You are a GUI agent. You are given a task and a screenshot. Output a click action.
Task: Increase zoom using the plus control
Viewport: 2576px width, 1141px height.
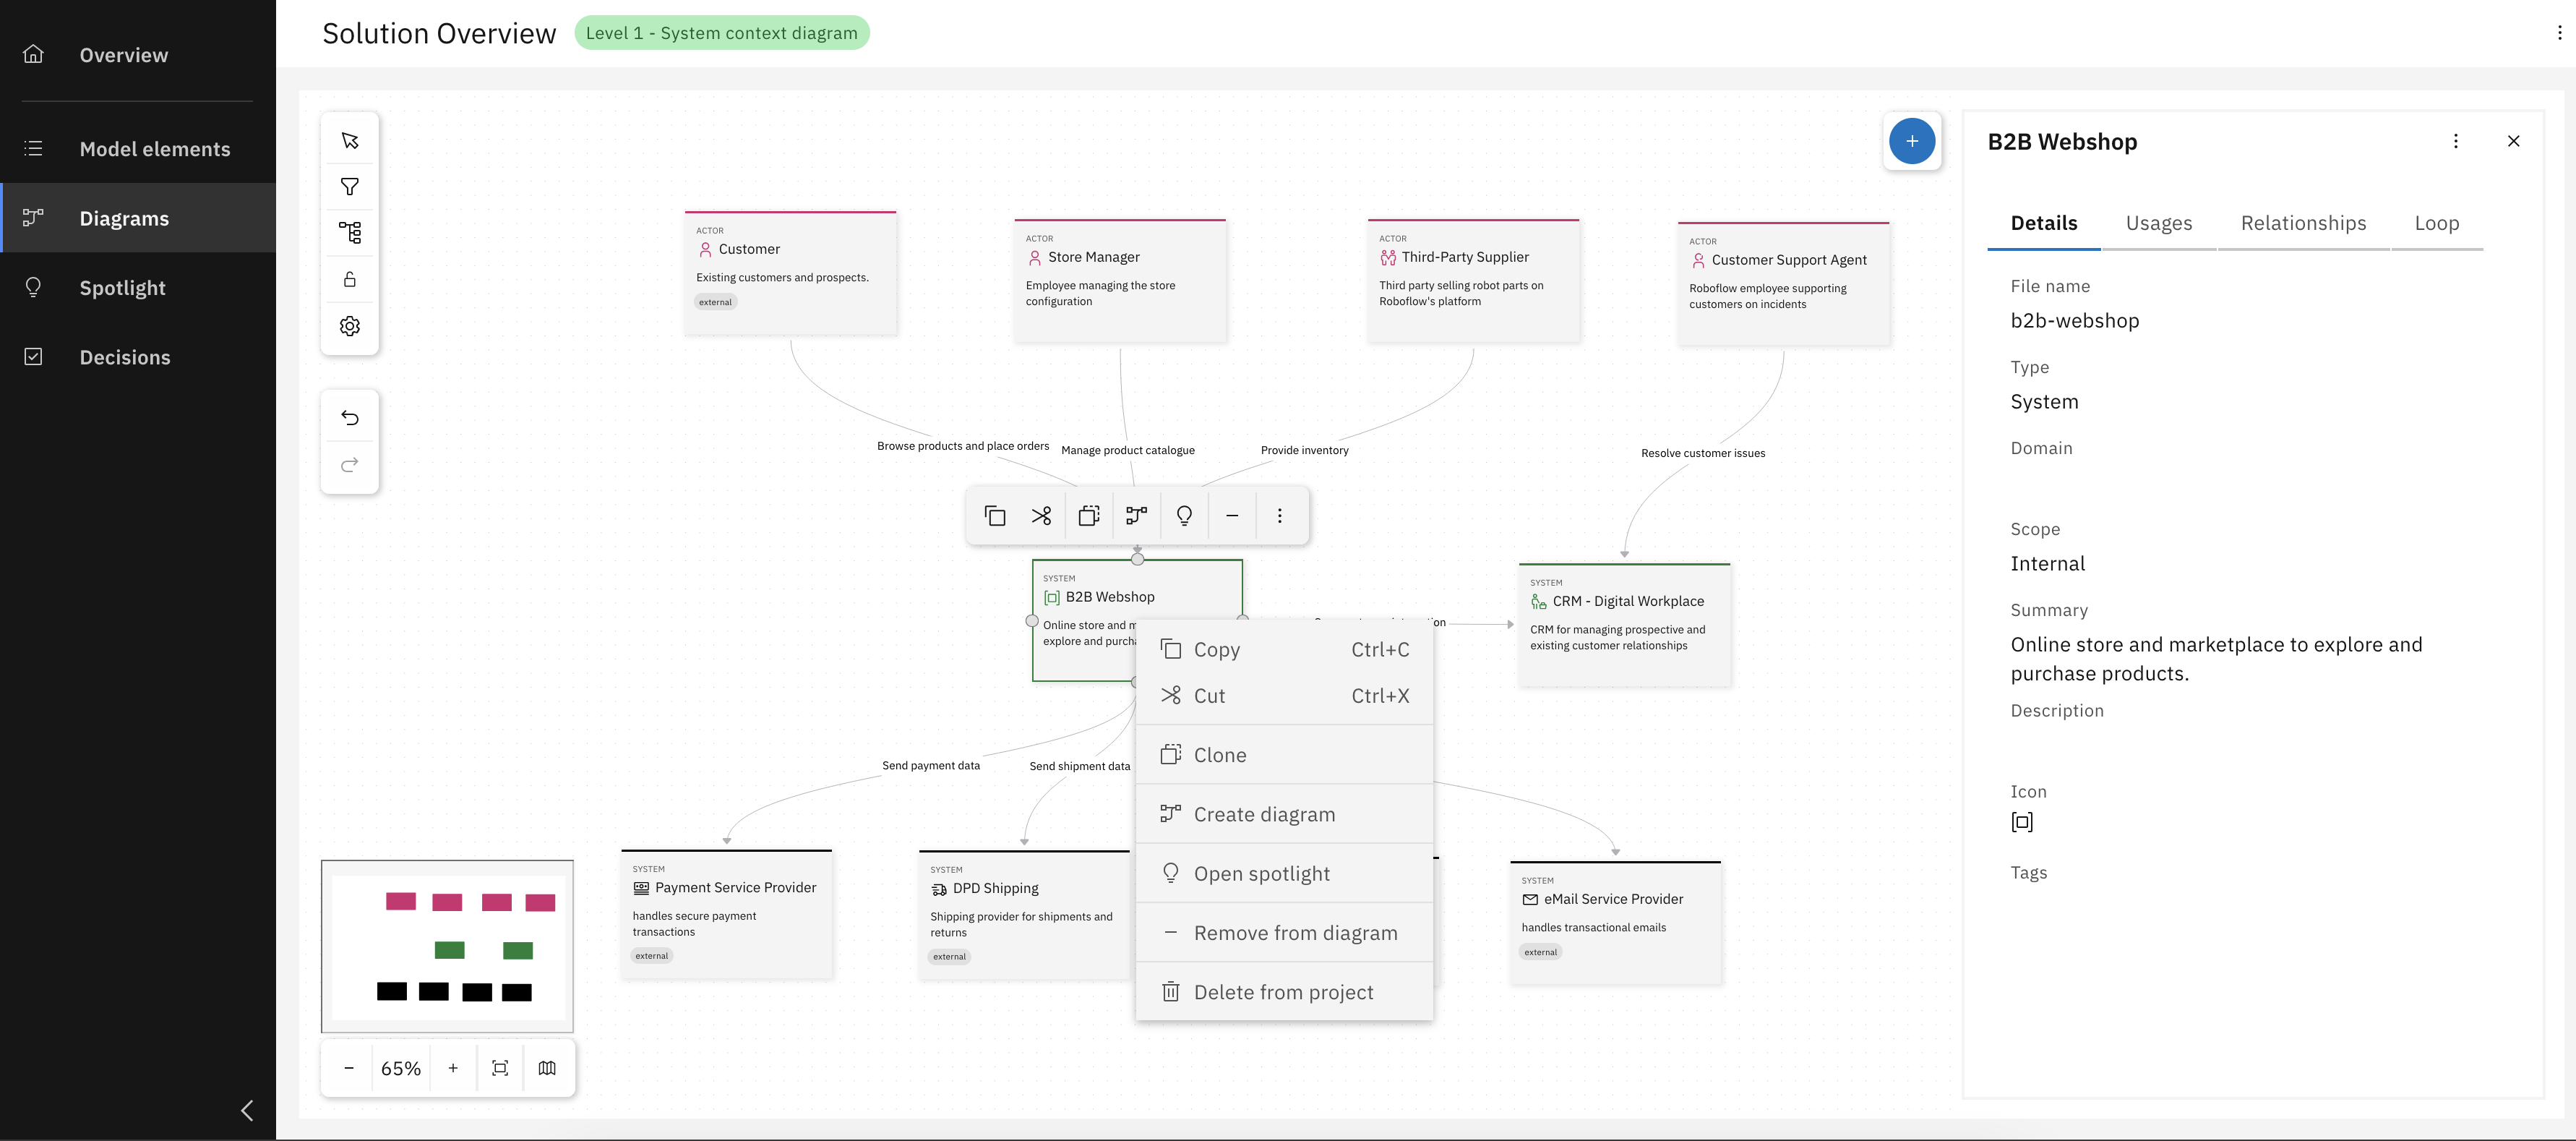click(453, 1067)
